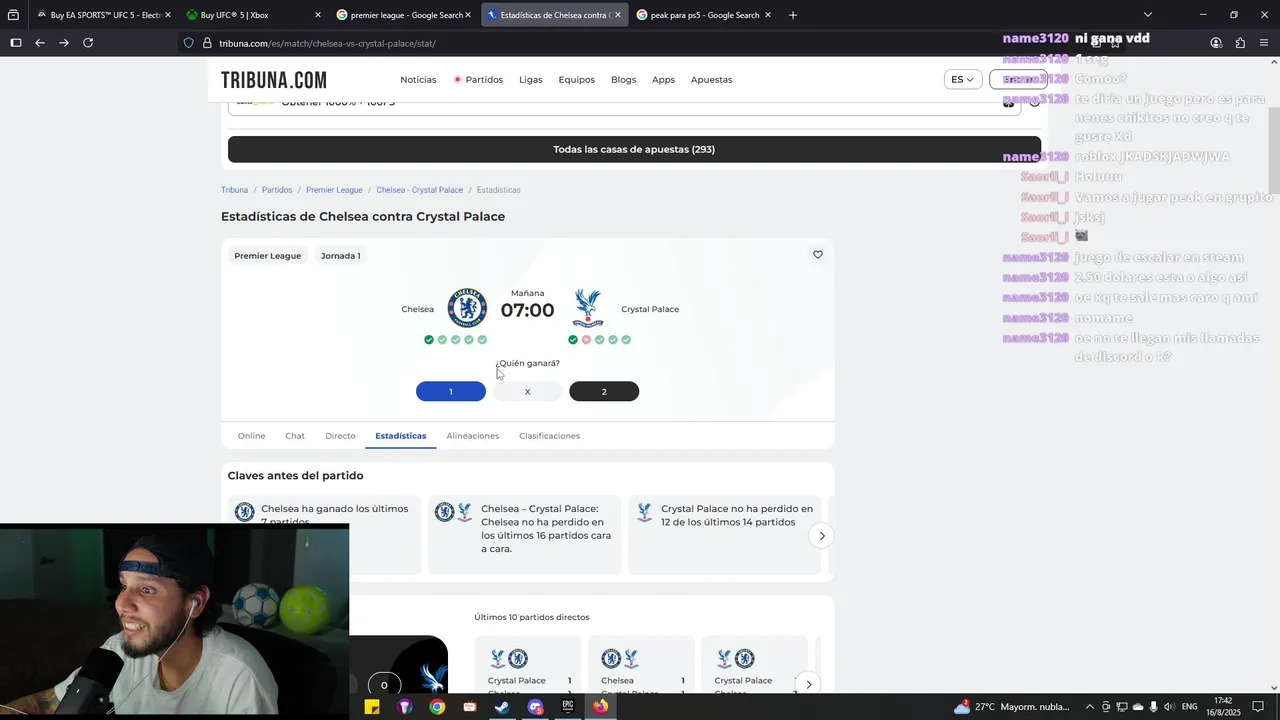
Task: Close the Estadísticas de Chelsea browser tab
Action: (x=618, y=15)
